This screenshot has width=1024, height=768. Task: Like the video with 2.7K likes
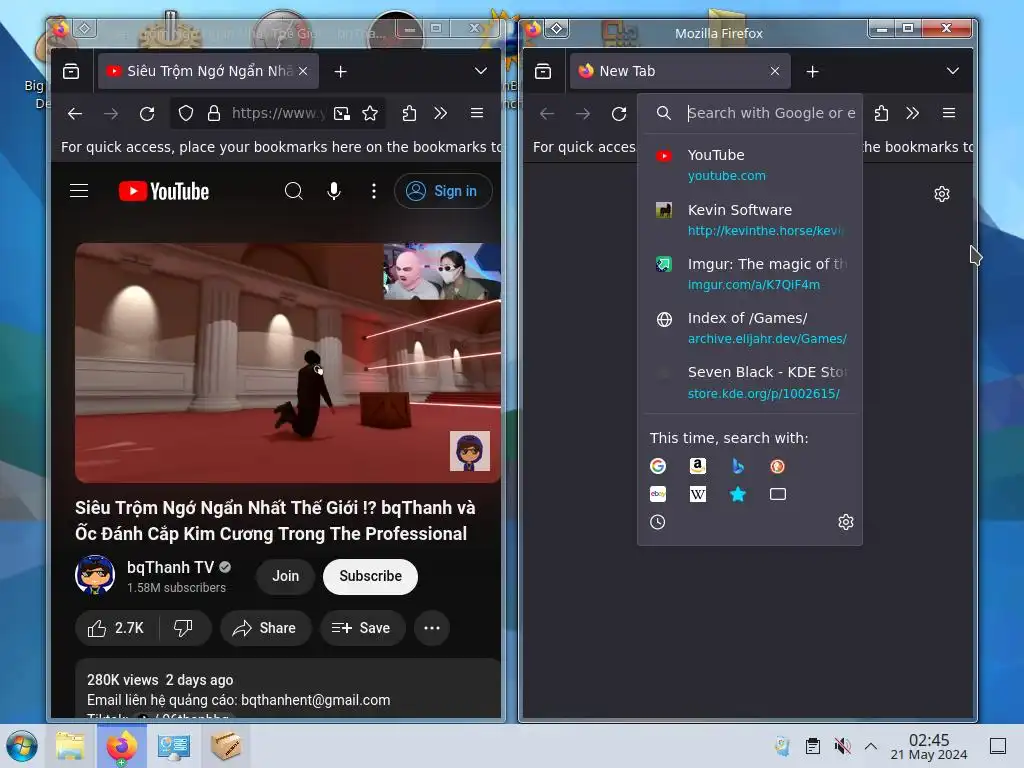pyautogui.click(x=116, y=628)
